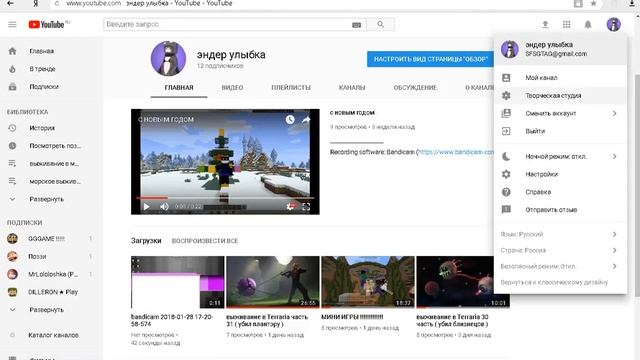The height and width of the screenshot is (360, 640).
Task: Click the GGGAME channel avatar
Action: tap(12, 238)
